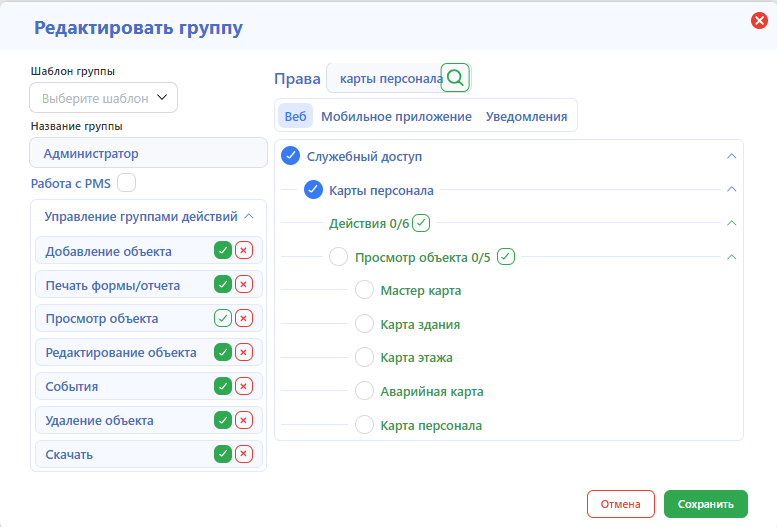Click the Действия 0/6 label
This screenshot has width=777, height=527.
click(x=369, y=224)
